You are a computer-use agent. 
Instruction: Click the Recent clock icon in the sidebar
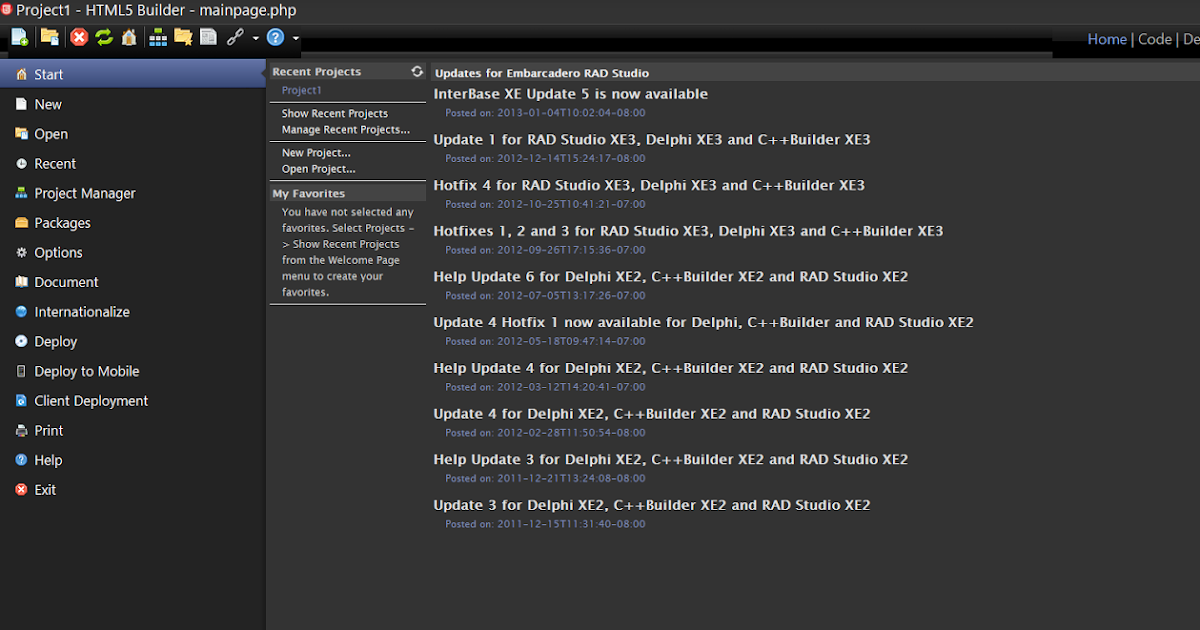point(21,163)
